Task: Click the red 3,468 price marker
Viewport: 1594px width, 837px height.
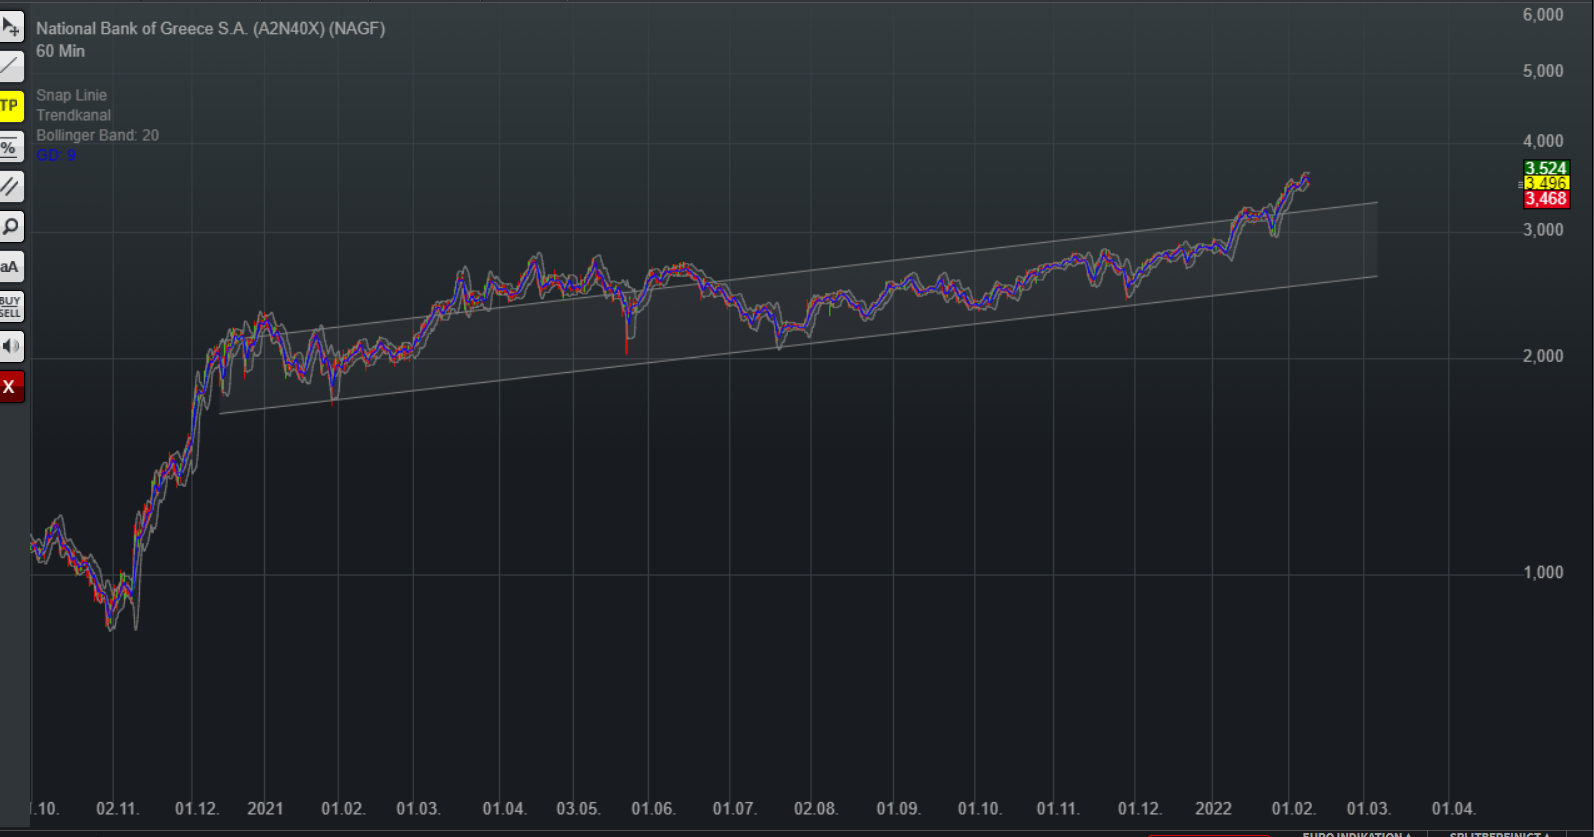Action: pyautogui.click(x=1545, y=199)
